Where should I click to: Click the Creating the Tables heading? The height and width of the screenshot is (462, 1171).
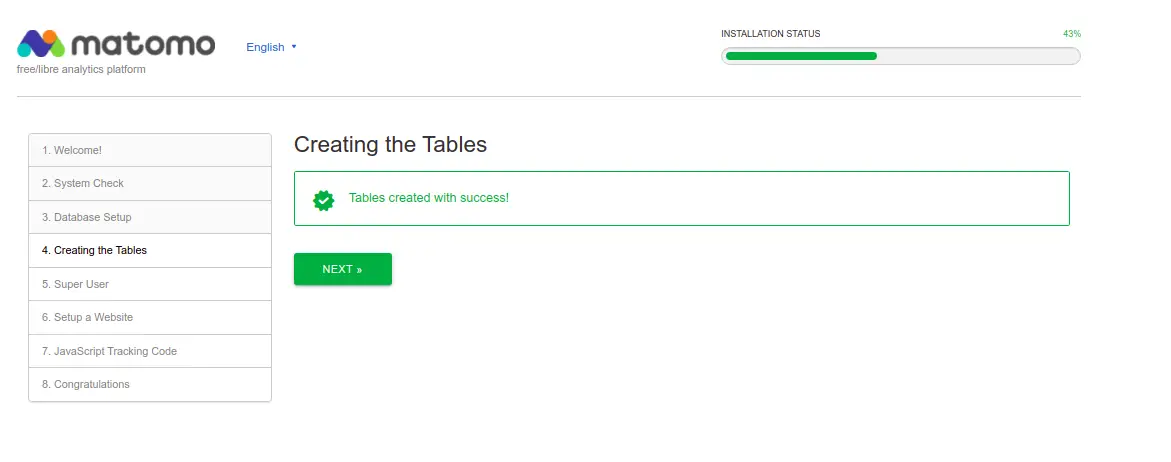point(391,144)
